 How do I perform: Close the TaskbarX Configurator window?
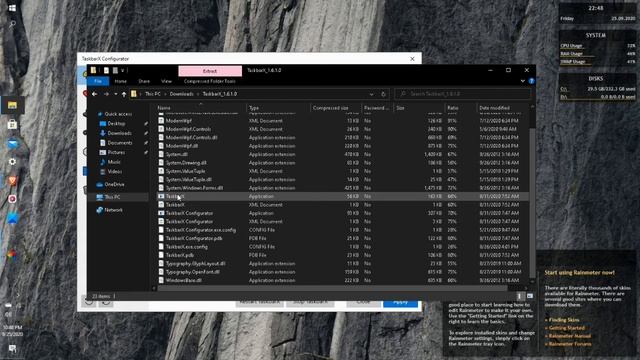[412, 59]
